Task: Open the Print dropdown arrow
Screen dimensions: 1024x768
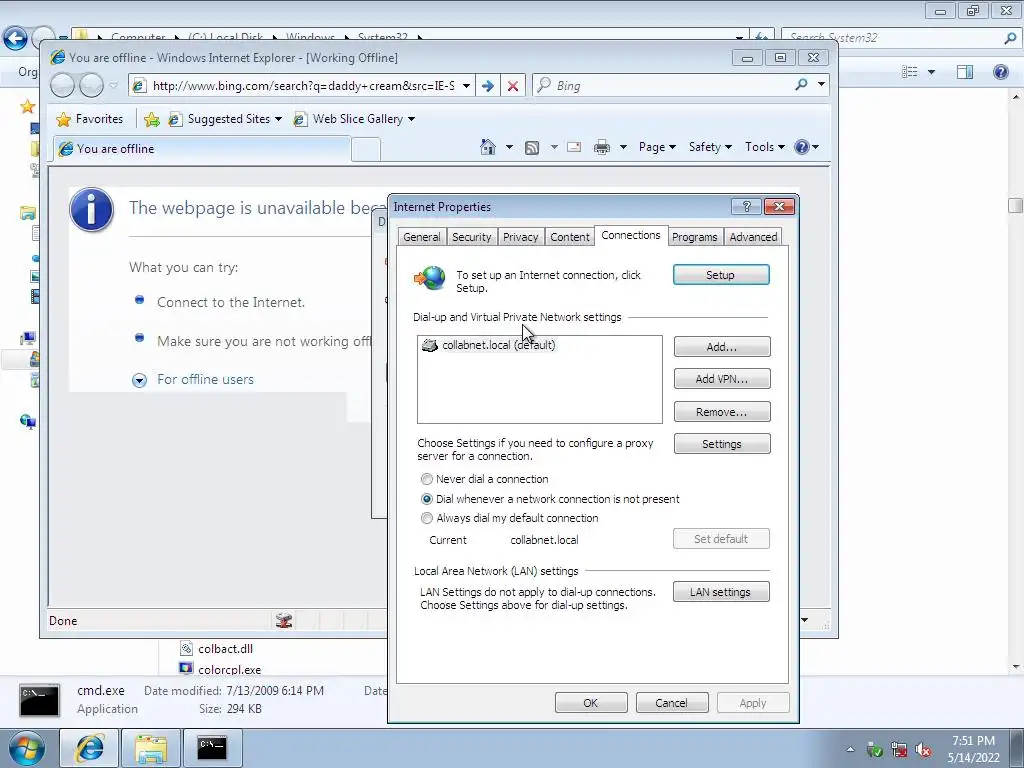Action: 623,147
